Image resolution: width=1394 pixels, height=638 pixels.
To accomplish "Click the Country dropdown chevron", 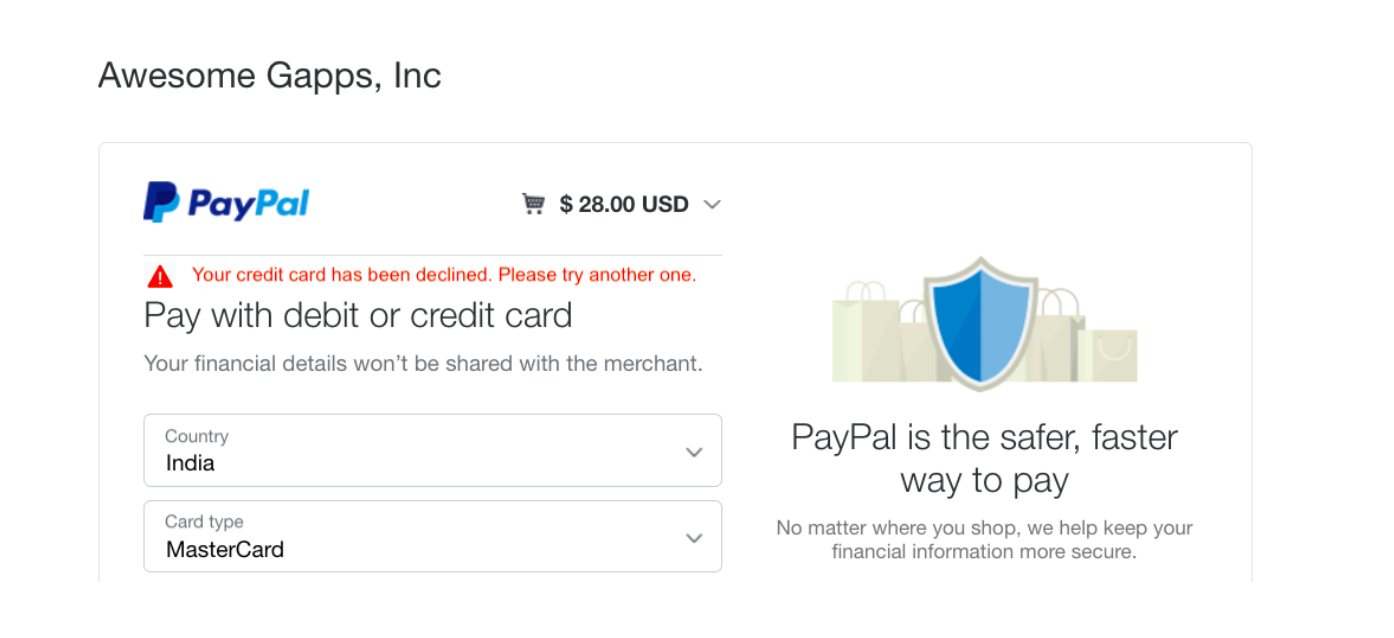I will (694, 451).
